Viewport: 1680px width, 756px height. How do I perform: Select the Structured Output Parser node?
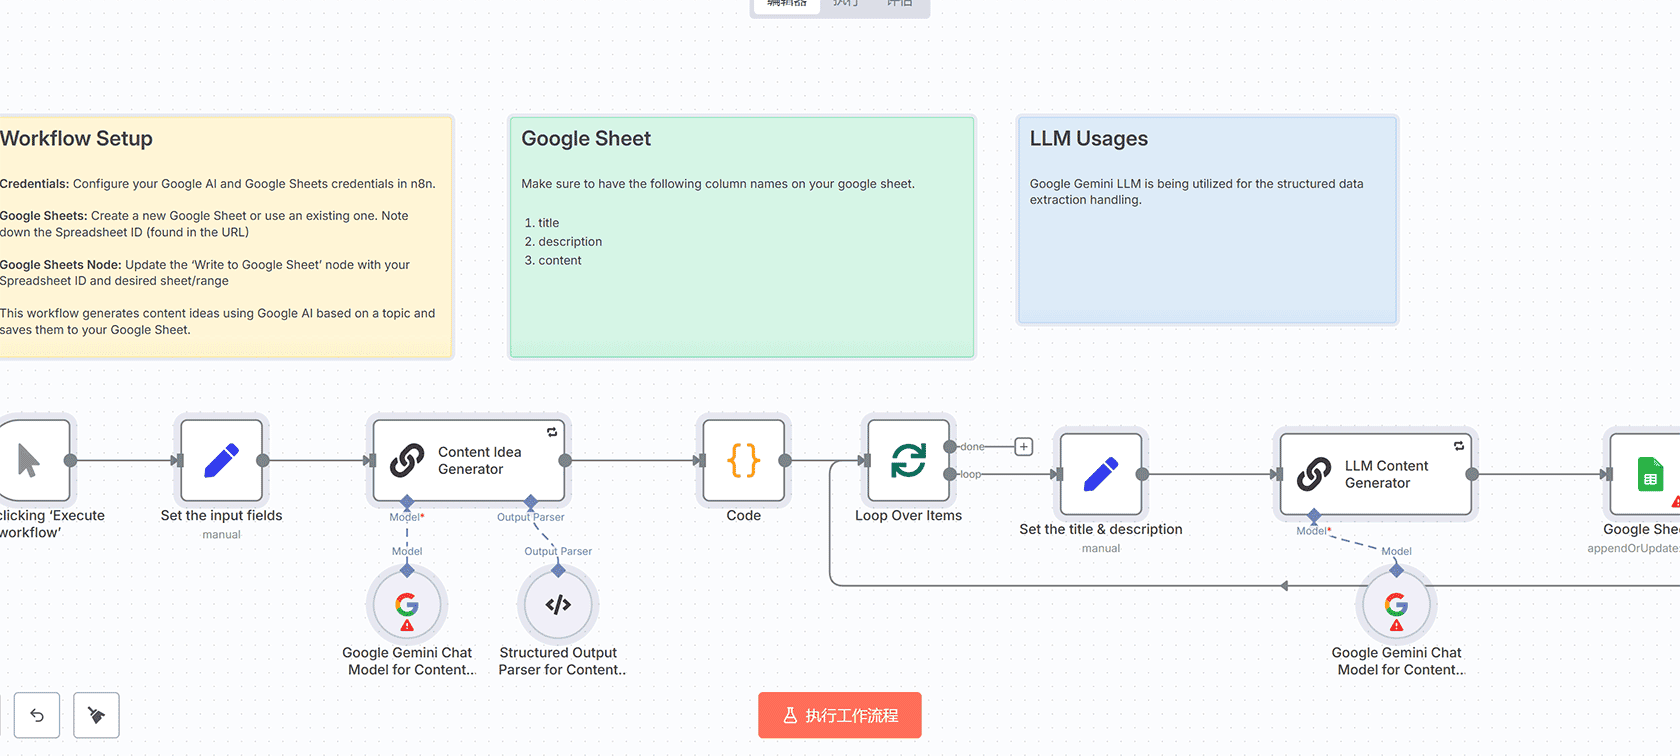pyautogui.click(x=558, y=605)
